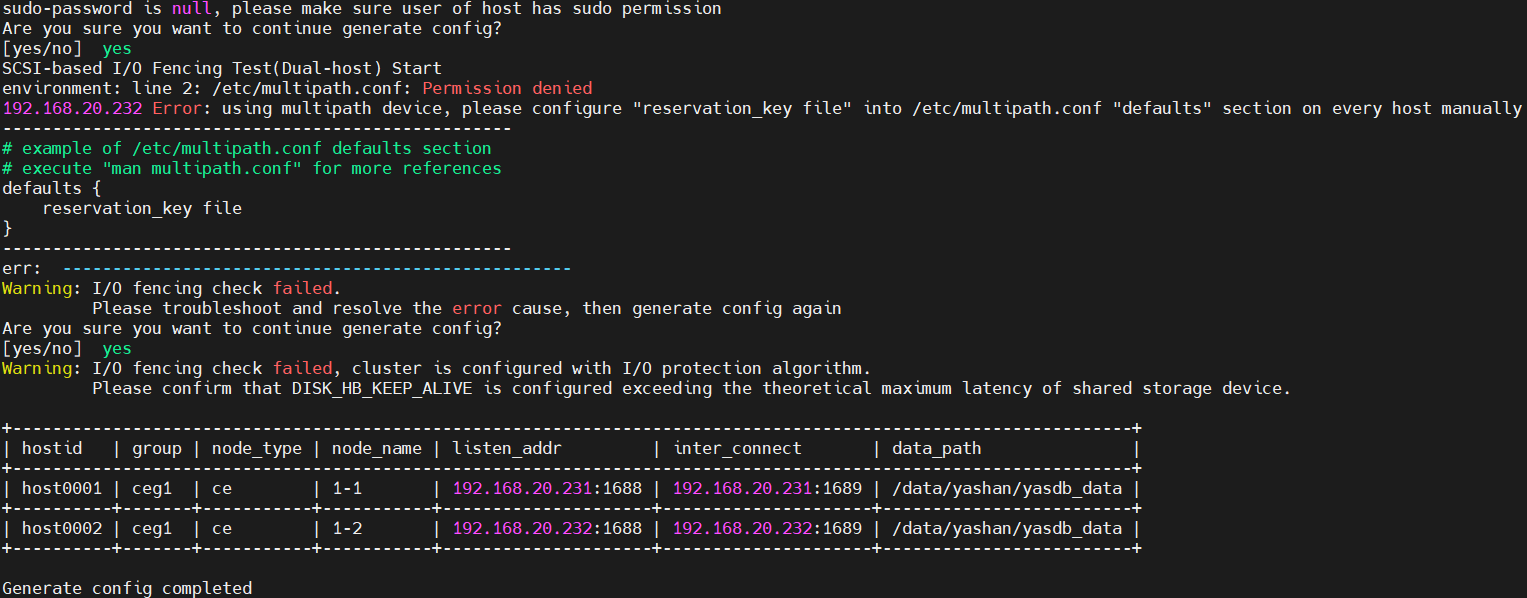
Task: Click the "SCSI-based I/O Fencing Test" line
Action: pyautogui.click(x=221, y=68)
